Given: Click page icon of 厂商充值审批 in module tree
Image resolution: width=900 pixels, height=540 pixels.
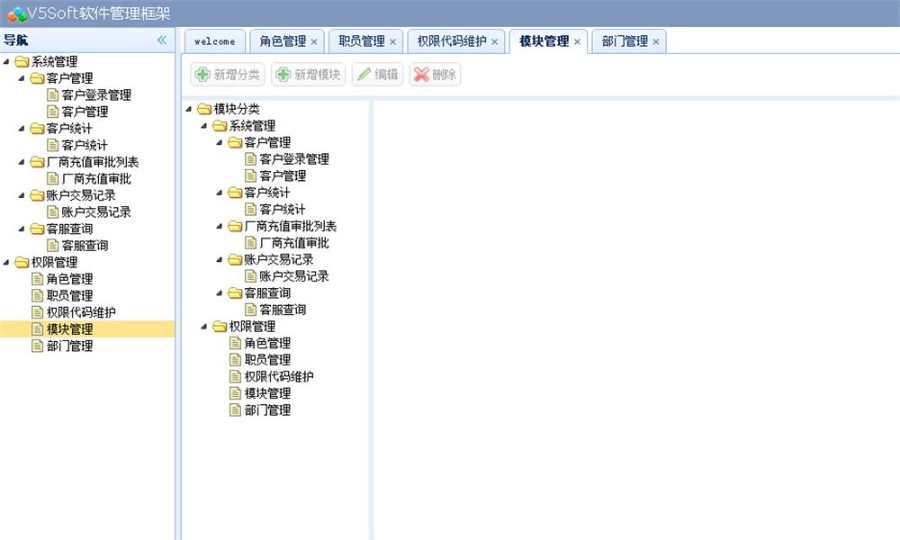Looking at the screenshot, I should point(251,243).
